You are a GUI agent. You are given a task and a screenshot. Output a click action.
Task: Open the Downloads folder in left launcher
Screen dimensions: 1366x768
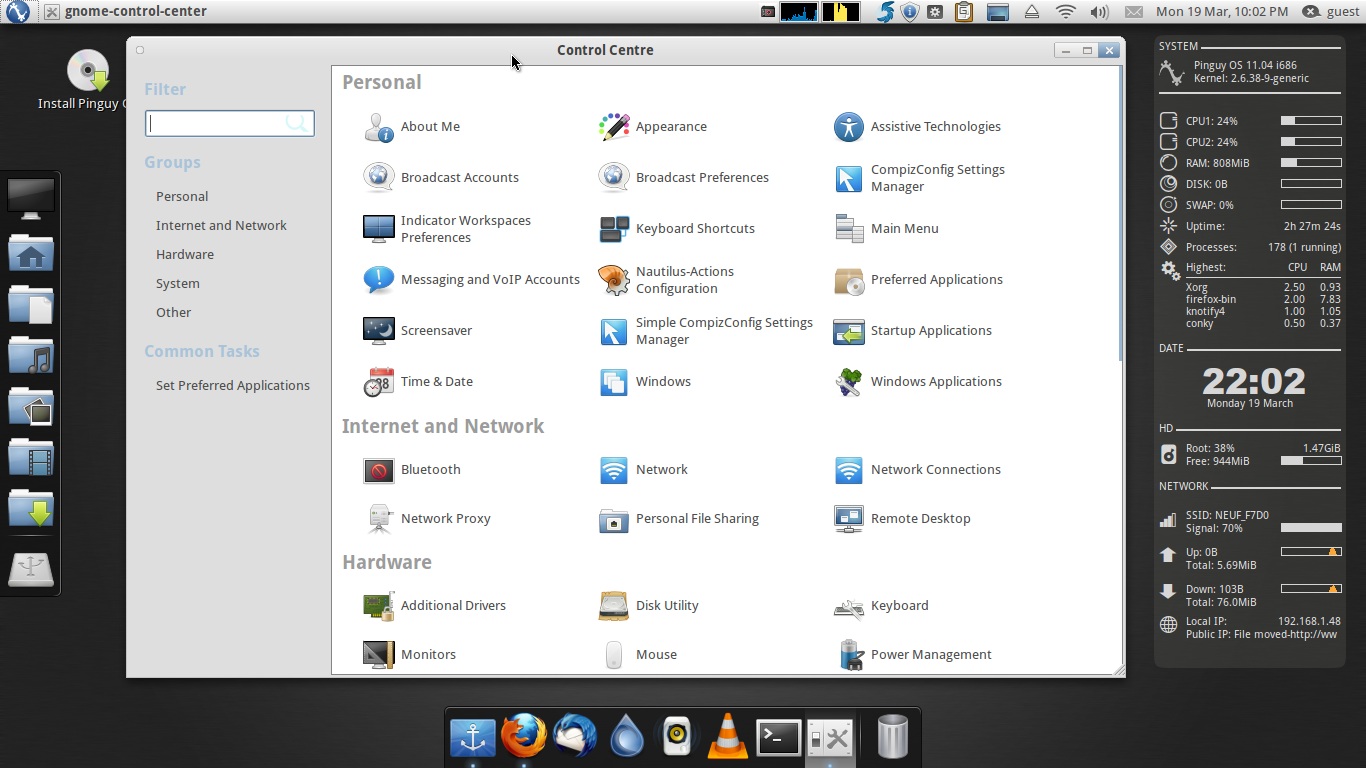[31, 508]
